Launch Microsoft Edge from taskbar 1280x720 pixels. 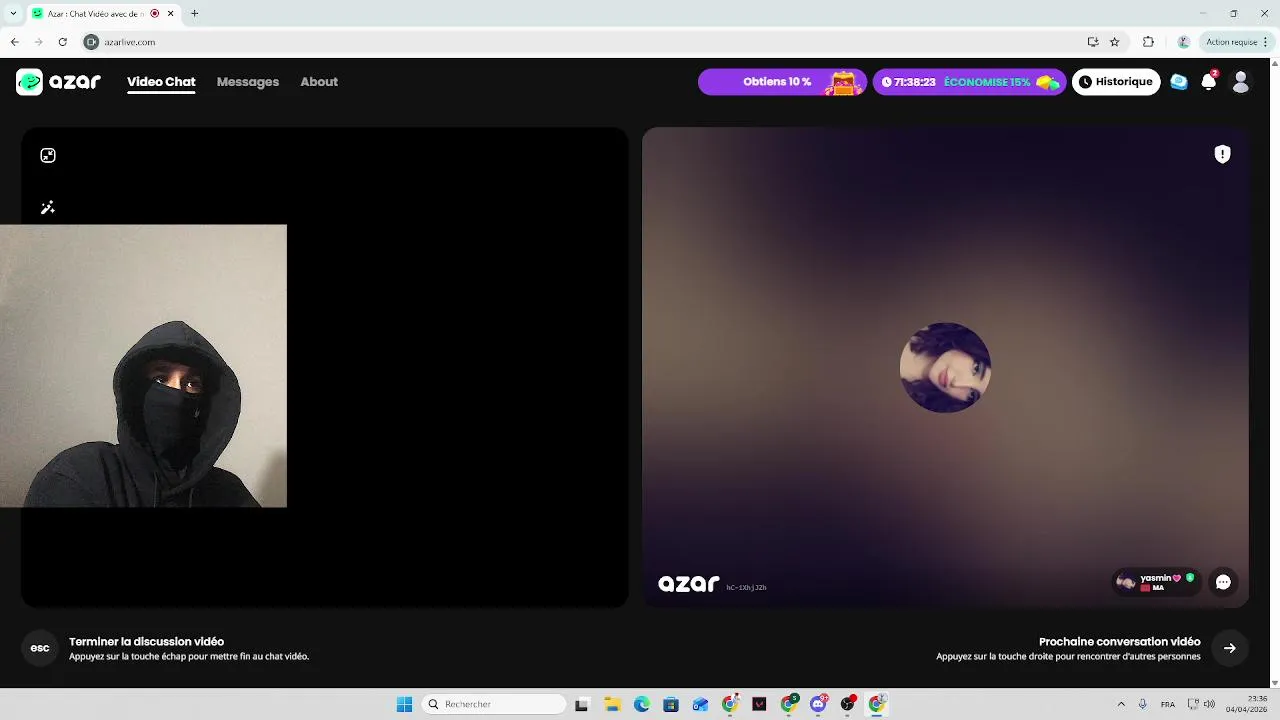642,704
